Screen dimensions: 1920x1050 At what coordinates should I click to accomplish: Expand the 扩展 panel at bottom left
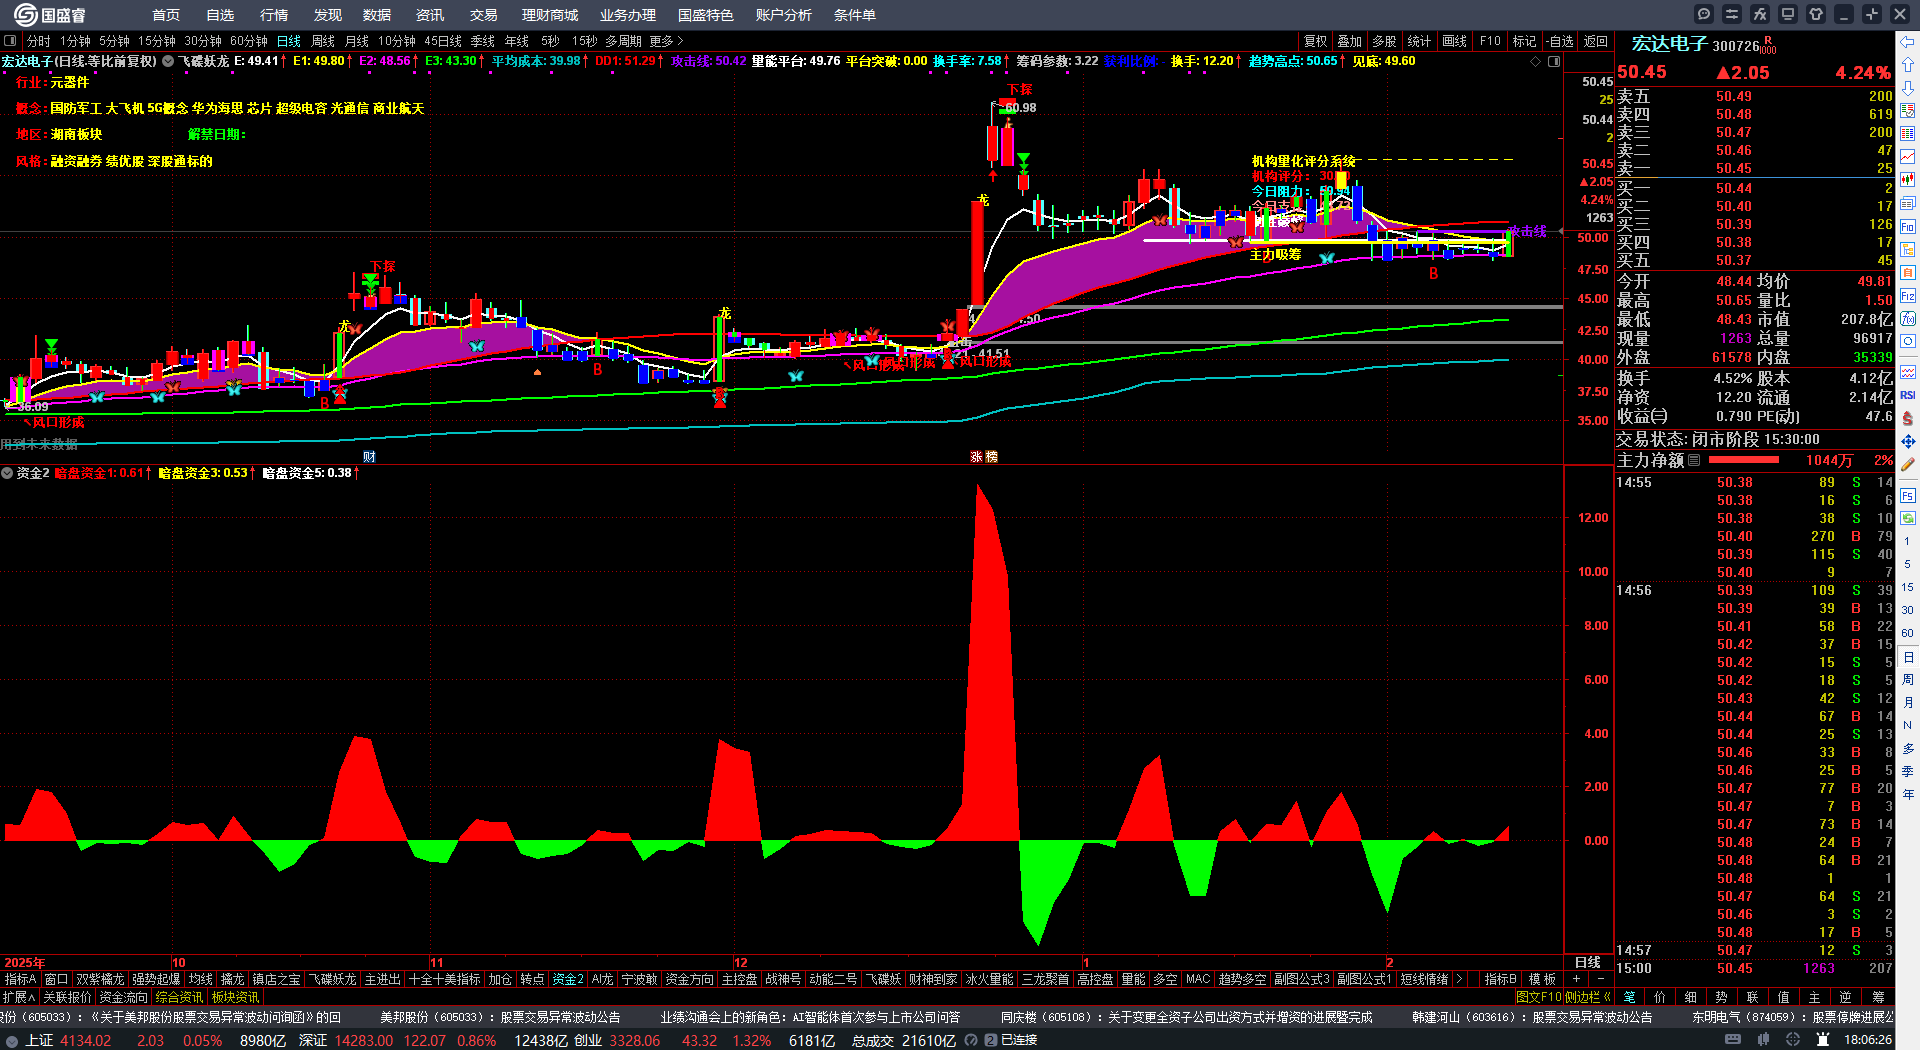(x=19, y=997)
